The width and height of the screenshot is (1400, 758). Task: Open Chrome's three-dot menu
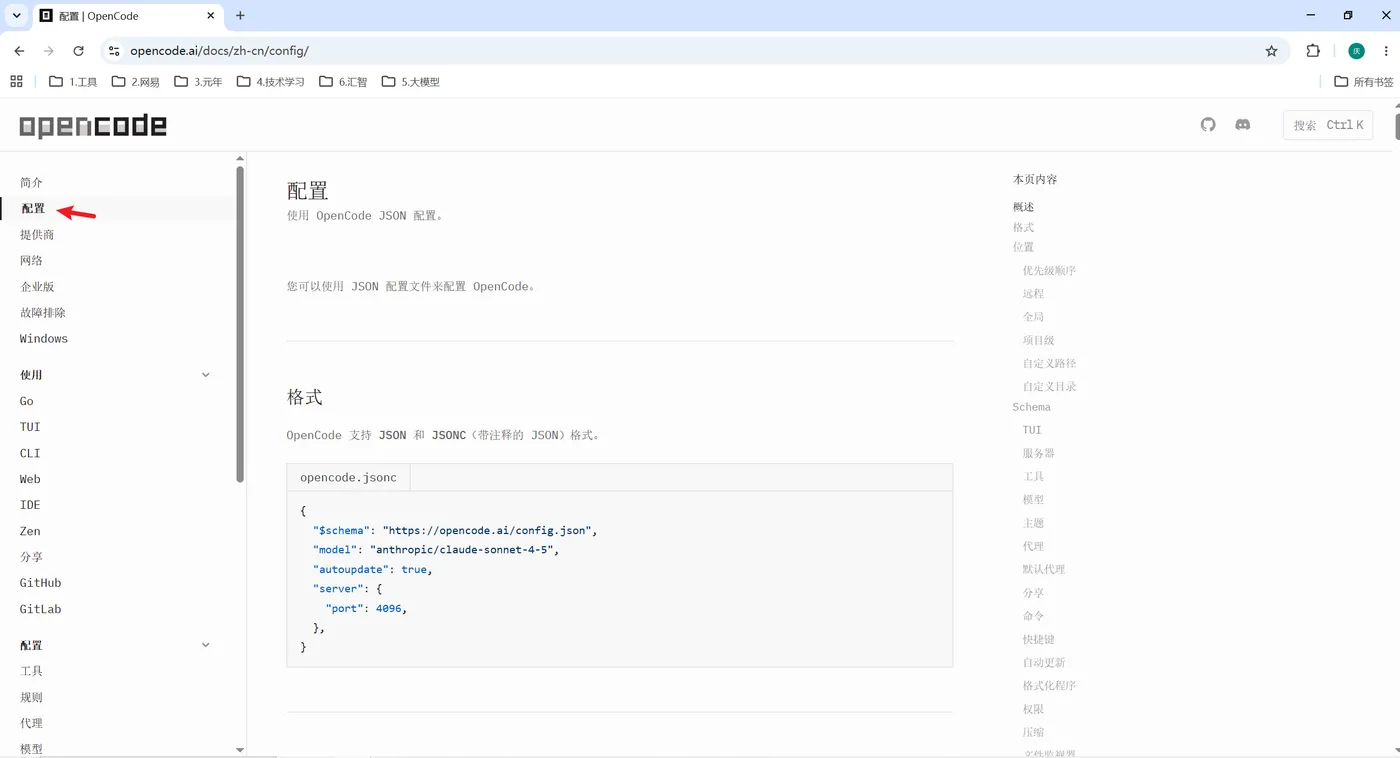(x=1385, y=51)
